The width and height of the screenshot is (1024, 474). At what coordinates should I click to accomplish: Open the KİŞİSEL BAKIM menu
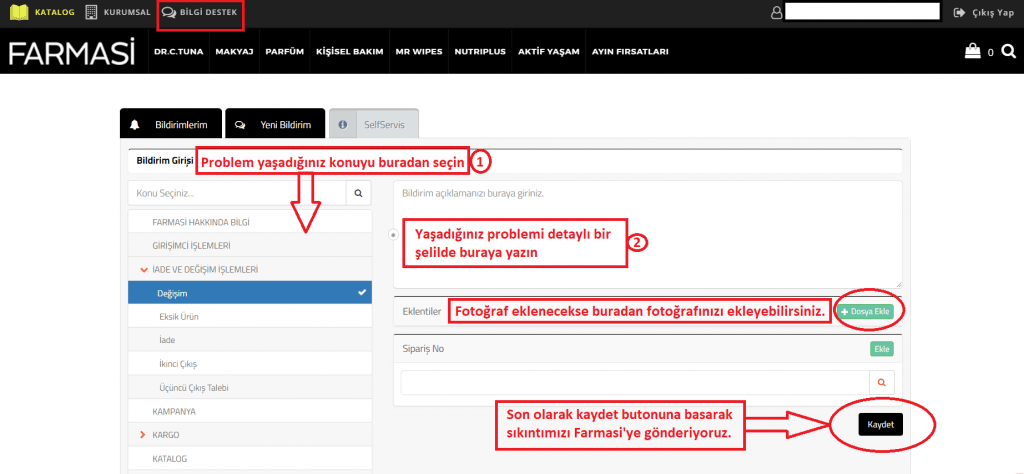click(x=349, y=52)
